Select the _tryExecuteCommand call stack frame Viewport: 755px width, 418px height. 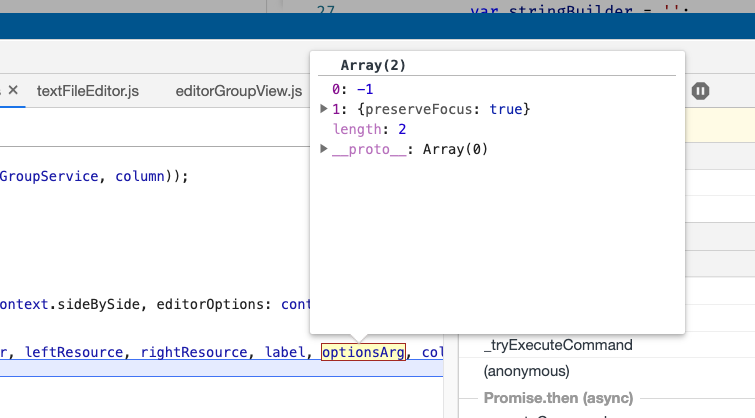pyautogui.click(x=558, y=345)
